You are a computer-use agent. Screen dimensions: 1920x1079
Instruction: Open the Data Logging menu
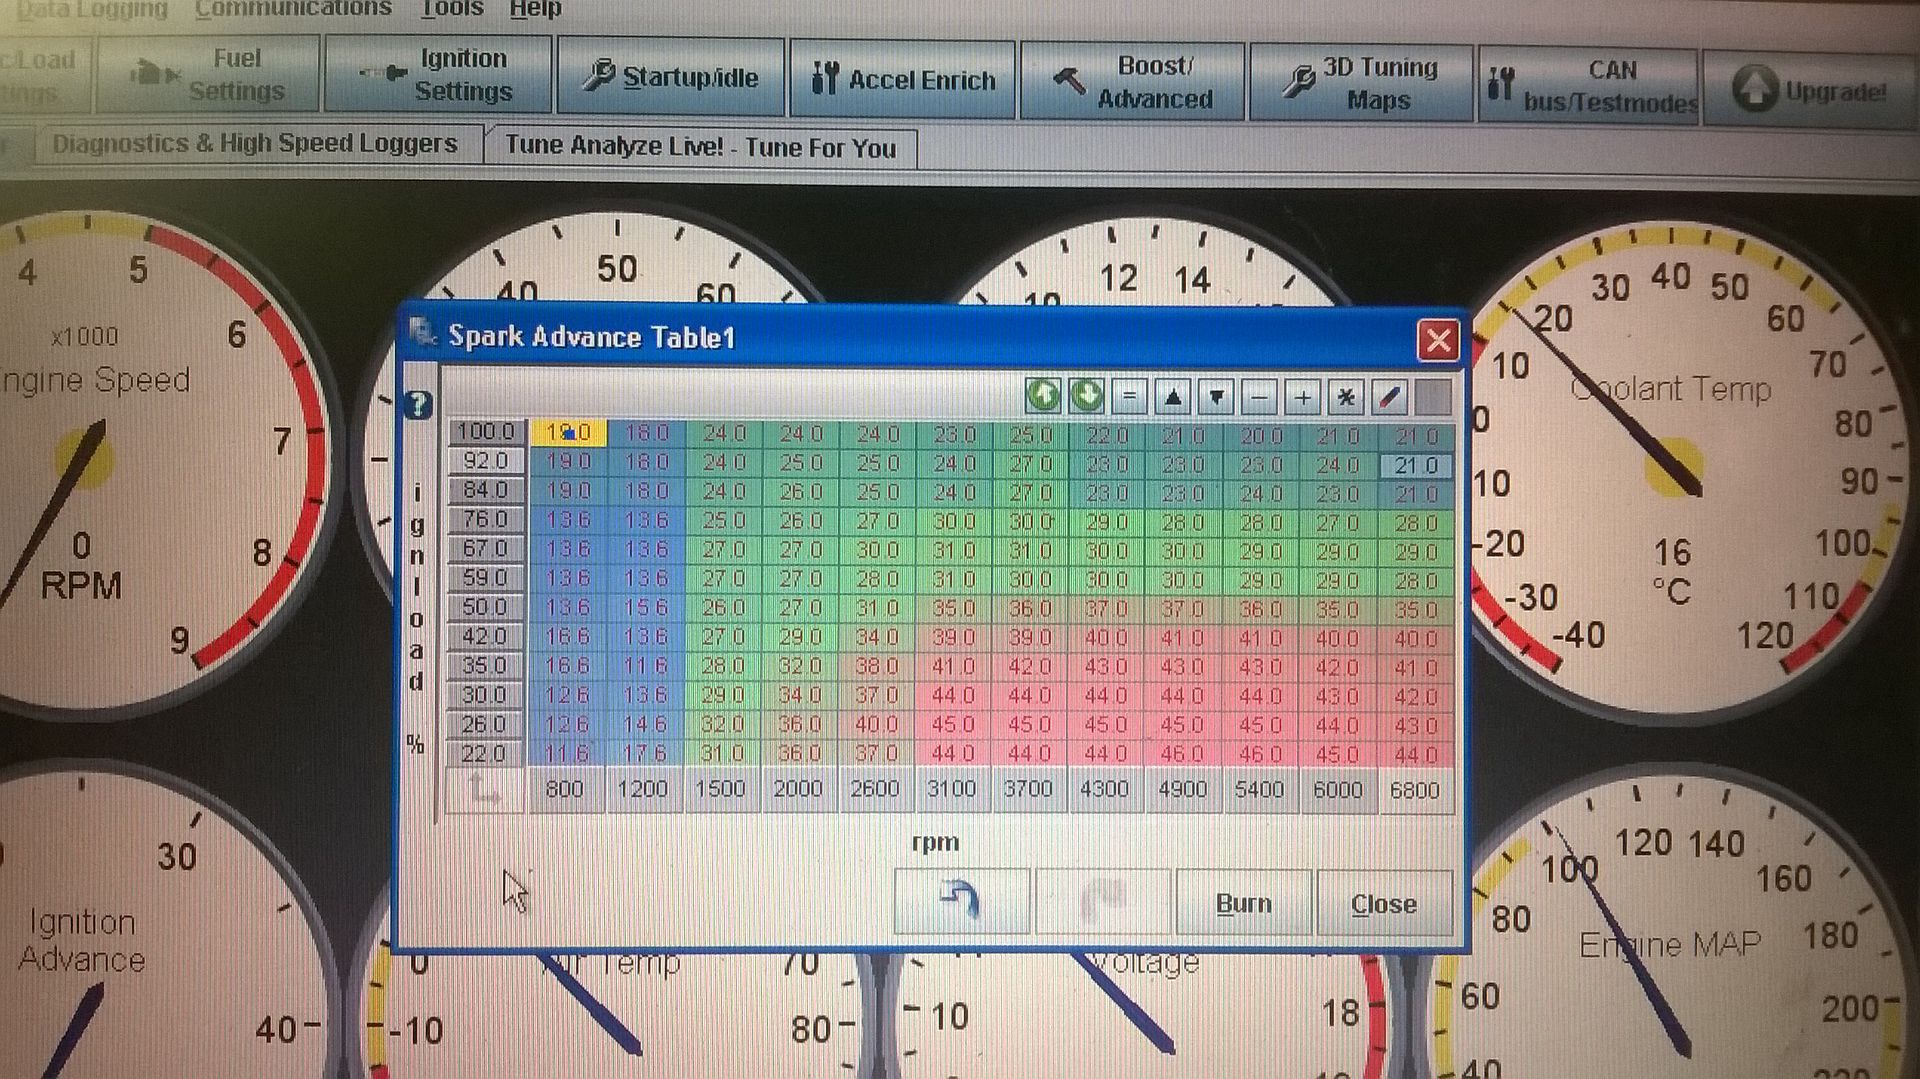coord(90,9)
